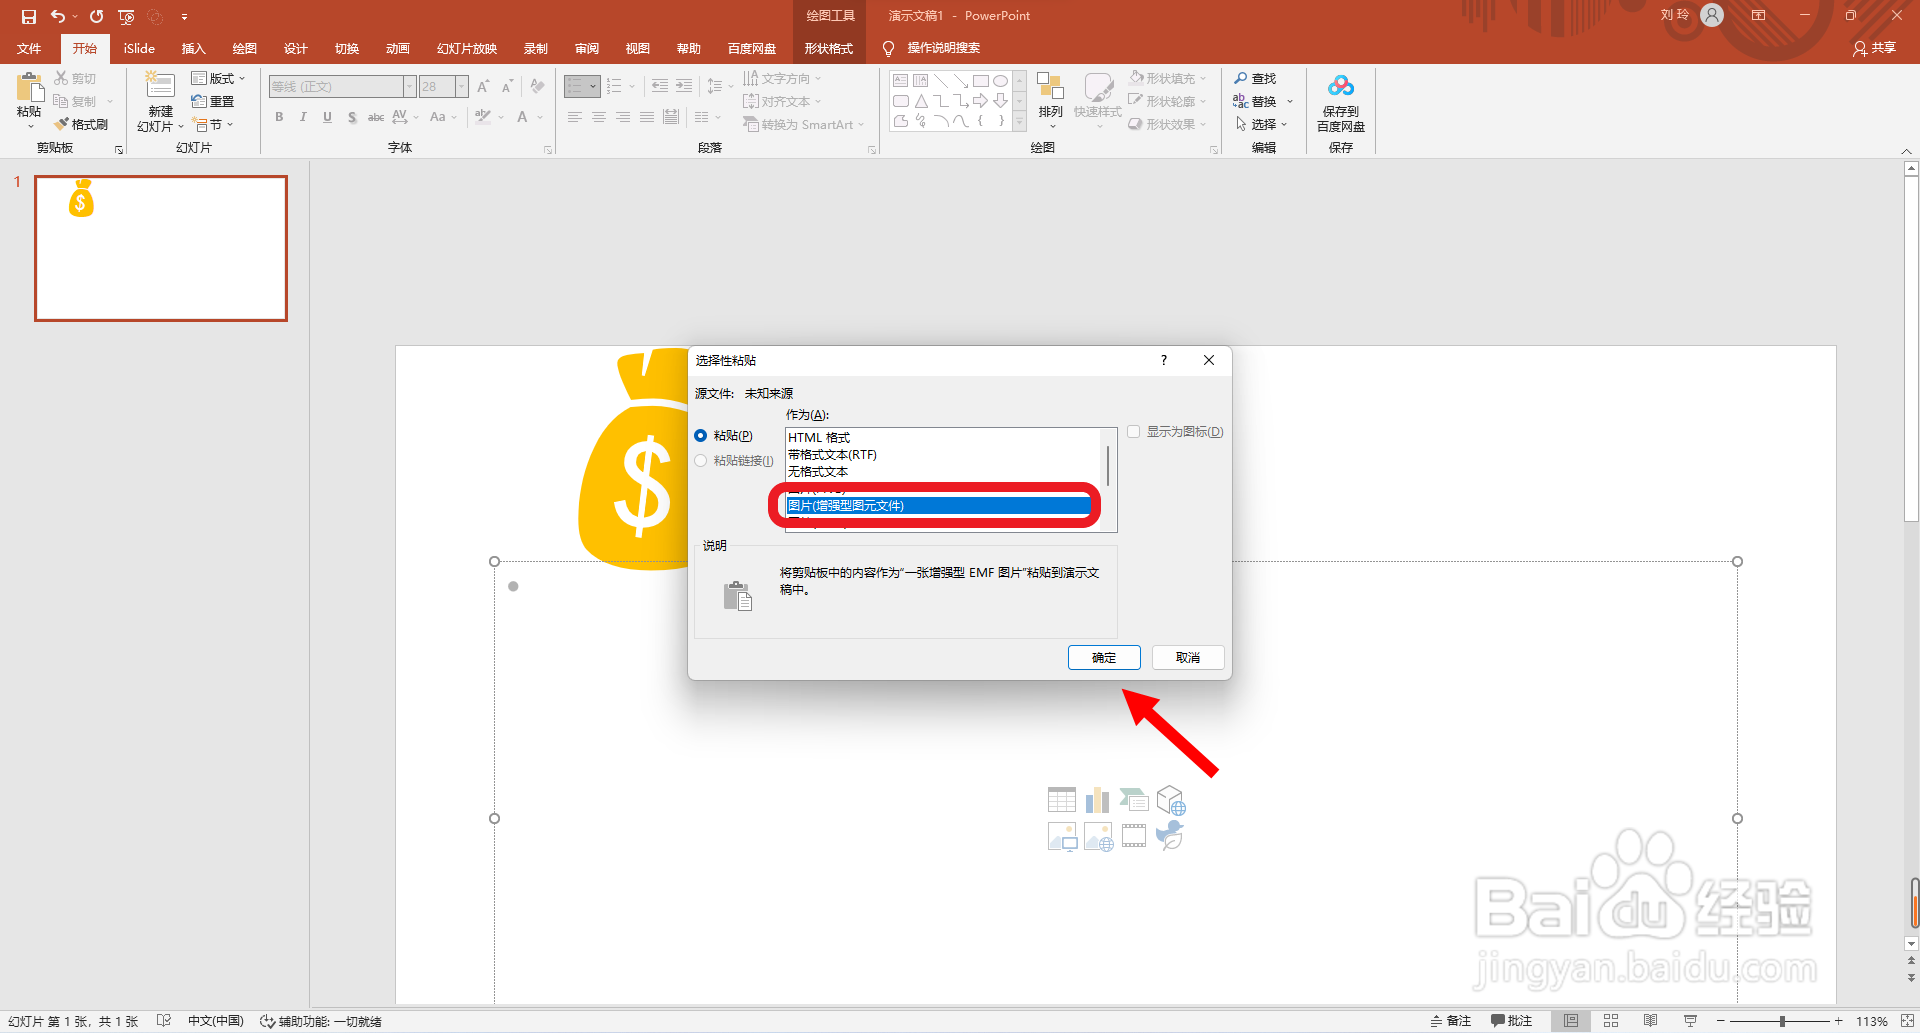Click the Insert Chart placeholder icon

(1098, 800)
